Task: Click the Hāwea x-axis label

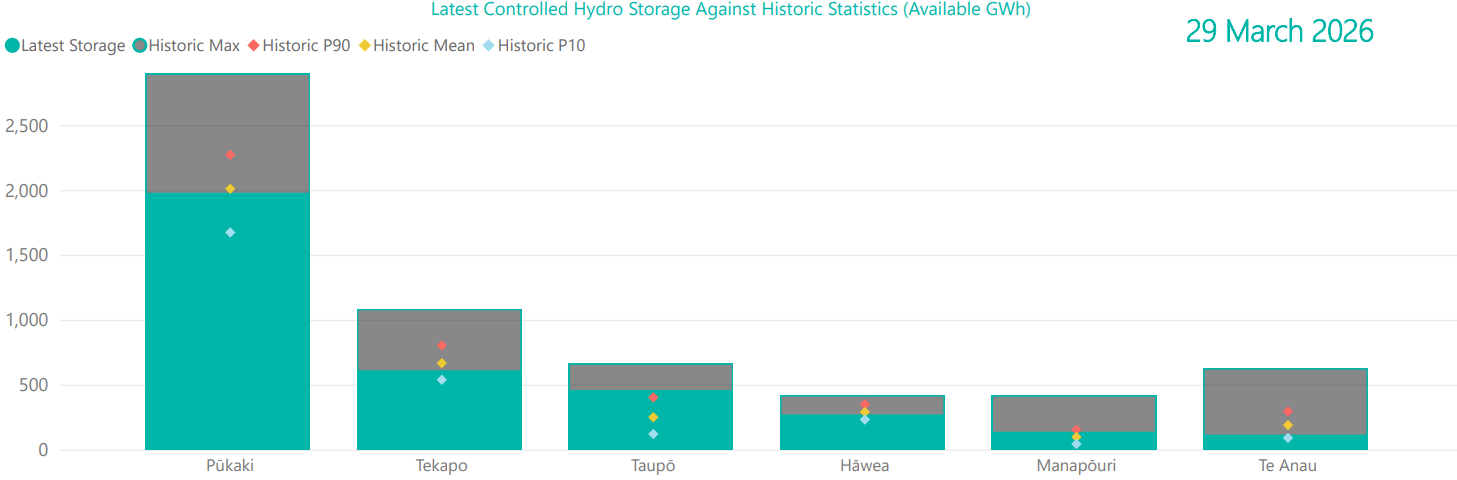Action: click(864, 466)
